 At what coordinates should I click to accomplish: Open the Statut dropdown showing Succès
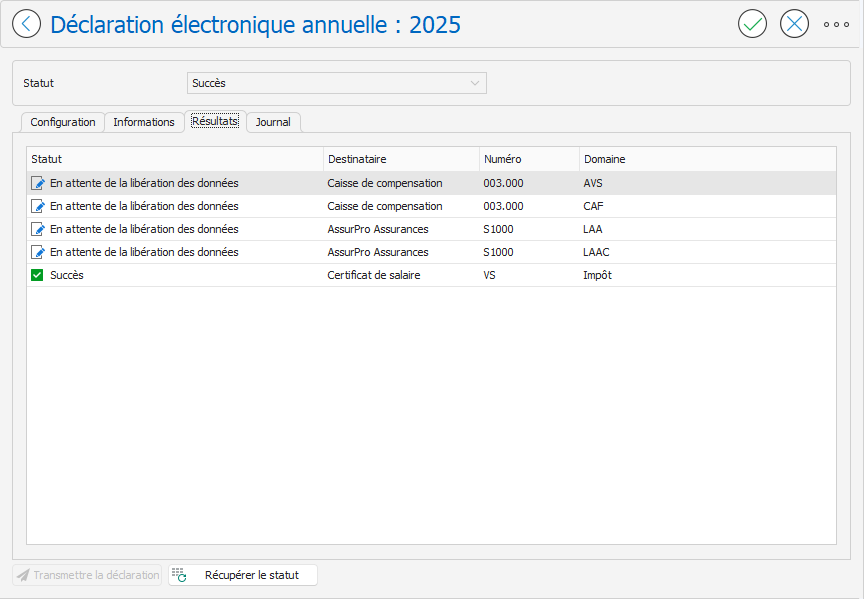pos(336,83)
